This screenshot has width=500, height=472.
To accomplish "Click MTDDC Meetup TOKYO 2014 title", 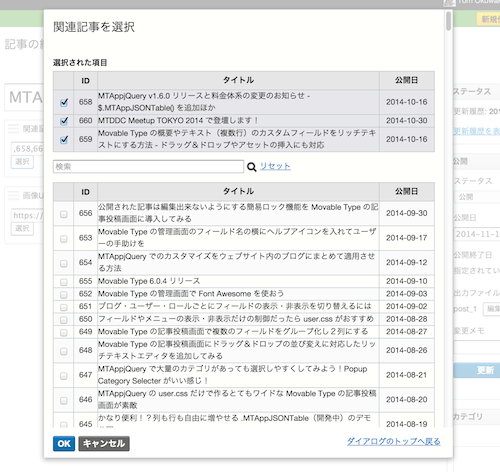I will (178, 120).
